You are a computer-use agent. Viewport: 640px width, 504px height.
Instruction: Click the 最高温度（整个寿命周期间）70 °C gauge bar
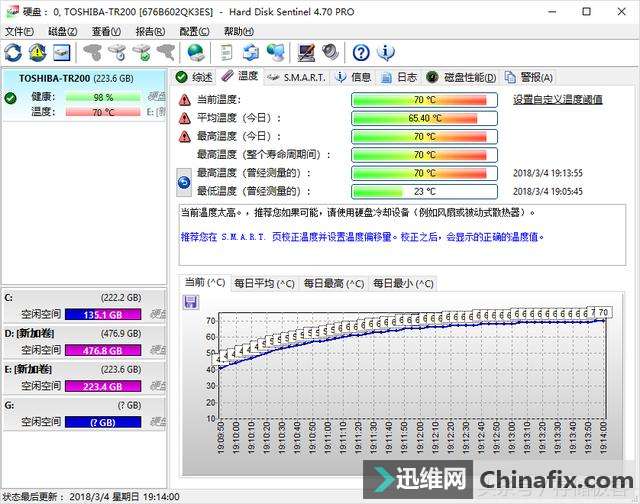pos(424,155)
